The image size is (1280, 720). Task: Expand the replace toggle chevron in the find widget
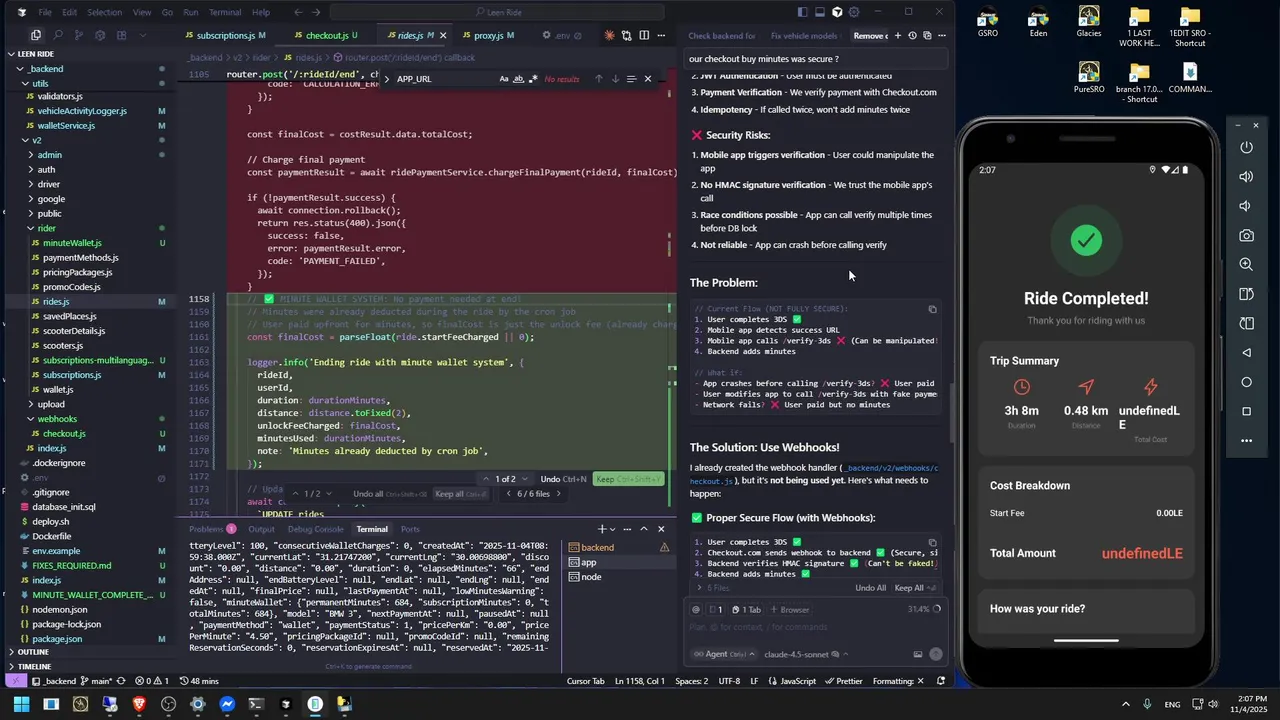[x=386, y=79]
